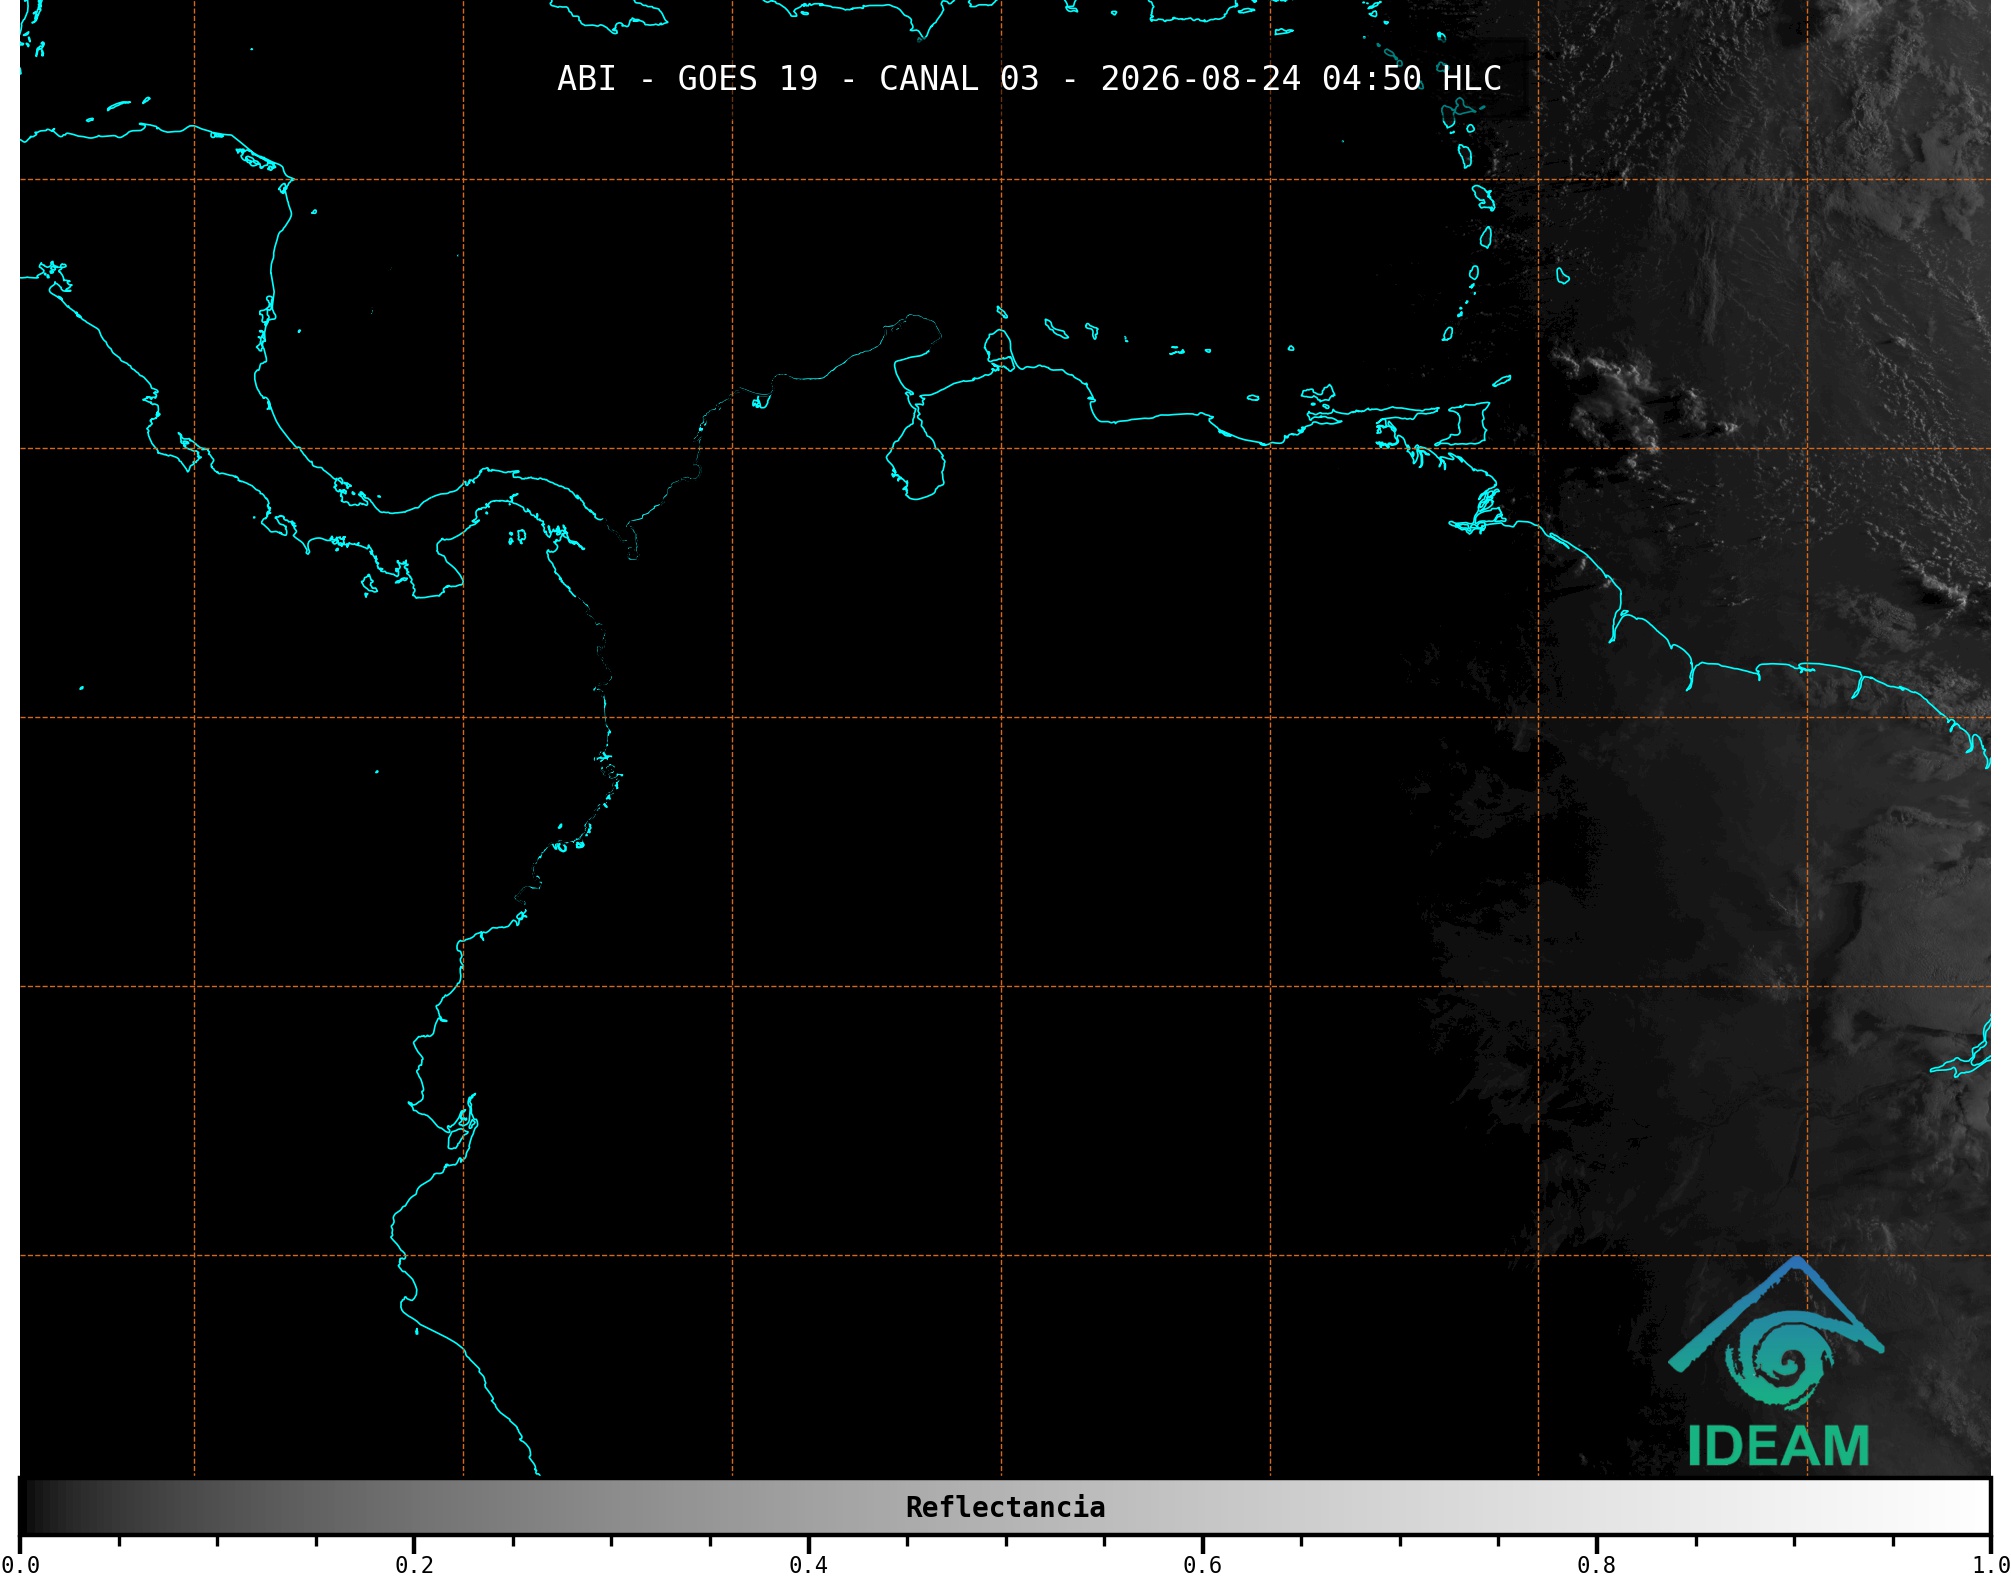Click the Reflectancia grayscale colorbar
The width and height of the screenshot is (2011, 1577).
(1005, 1507)
